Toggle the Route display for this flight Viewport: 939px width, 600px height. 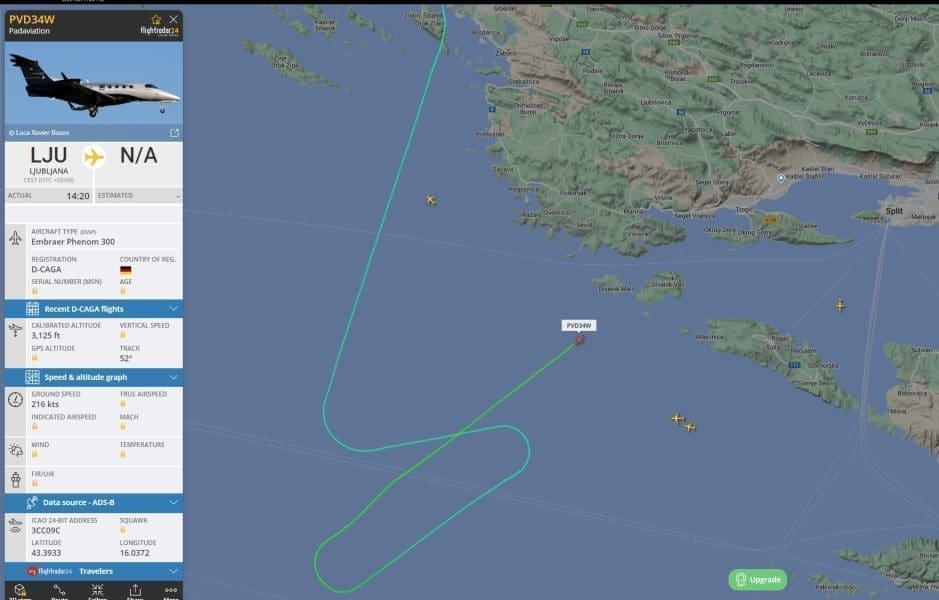(59, 592)
